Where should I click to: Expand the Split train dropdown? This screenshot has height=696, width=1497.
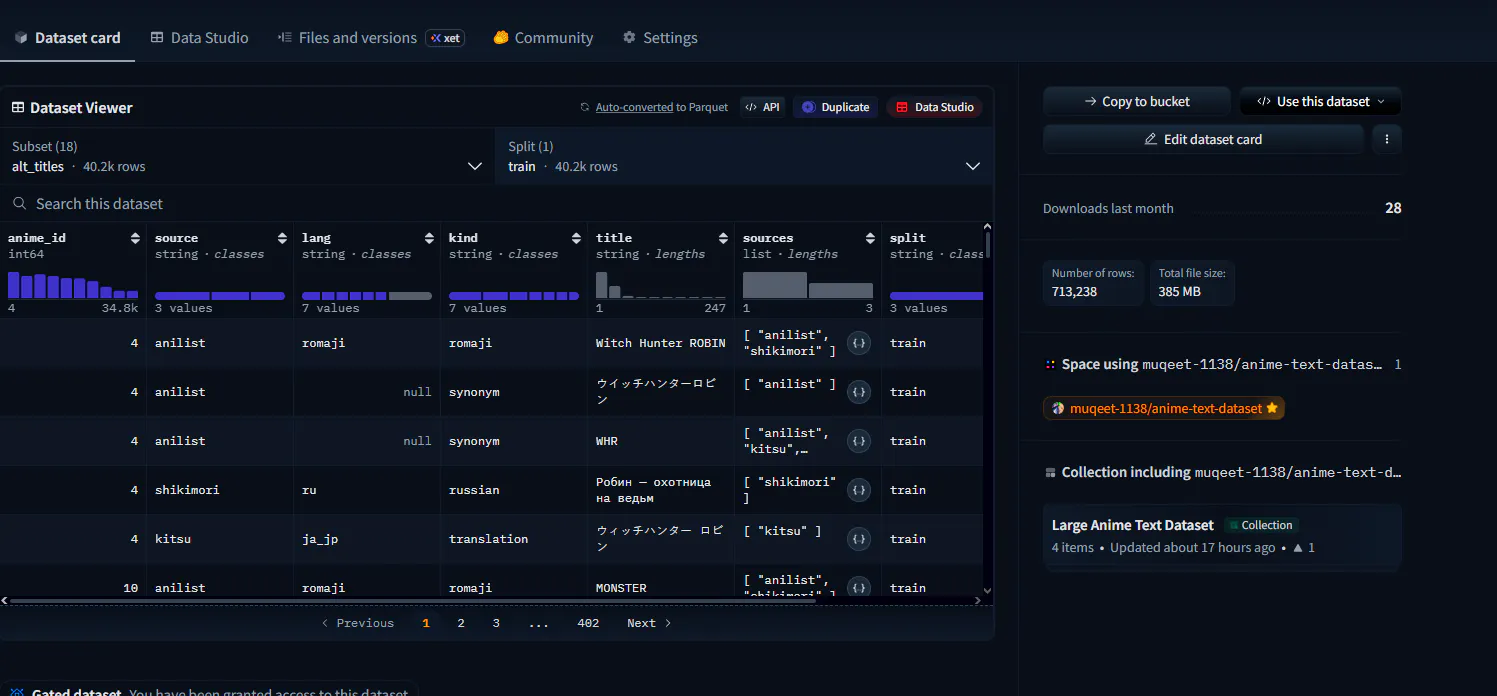click(x=744, y=156)
